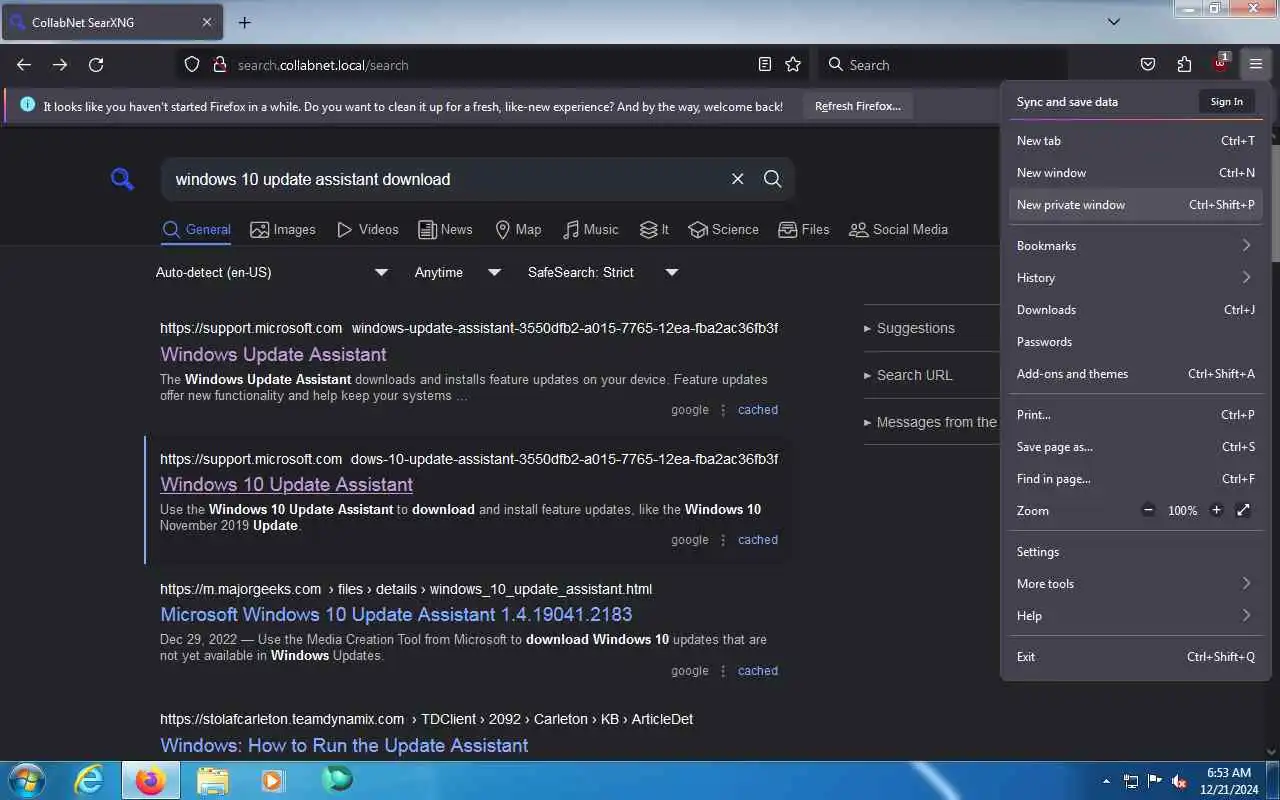Select New private window menu item

[1135, 205]
